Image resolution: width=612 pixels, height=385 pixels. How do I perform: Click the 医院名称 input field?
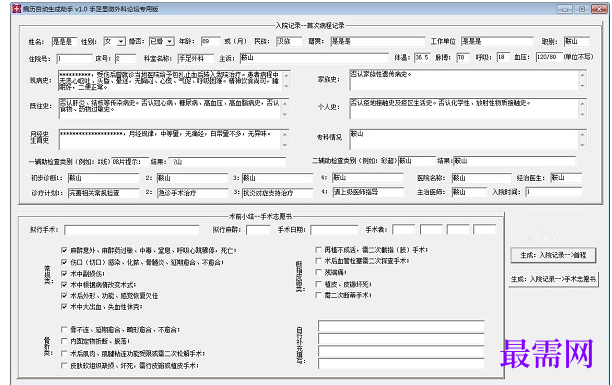tap(482, 178)
